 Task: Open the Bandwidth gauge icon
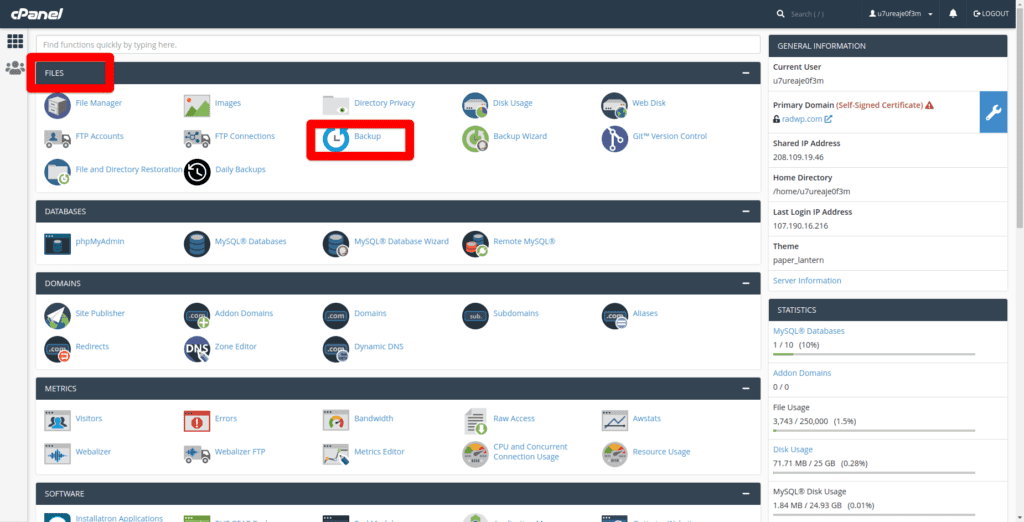tap(336, 419)
